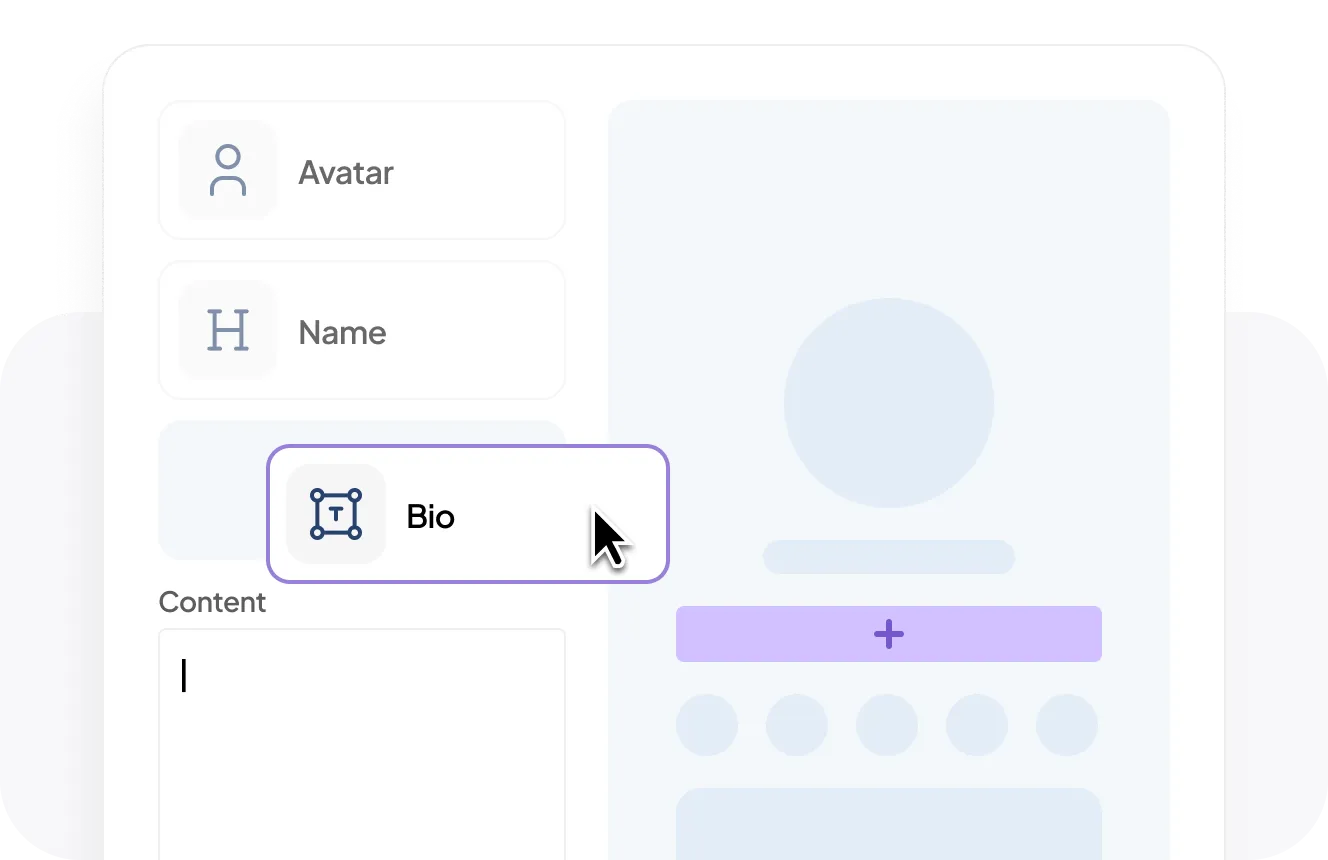
Task: Select the Name label text
Action: click(x=342, y=332)
